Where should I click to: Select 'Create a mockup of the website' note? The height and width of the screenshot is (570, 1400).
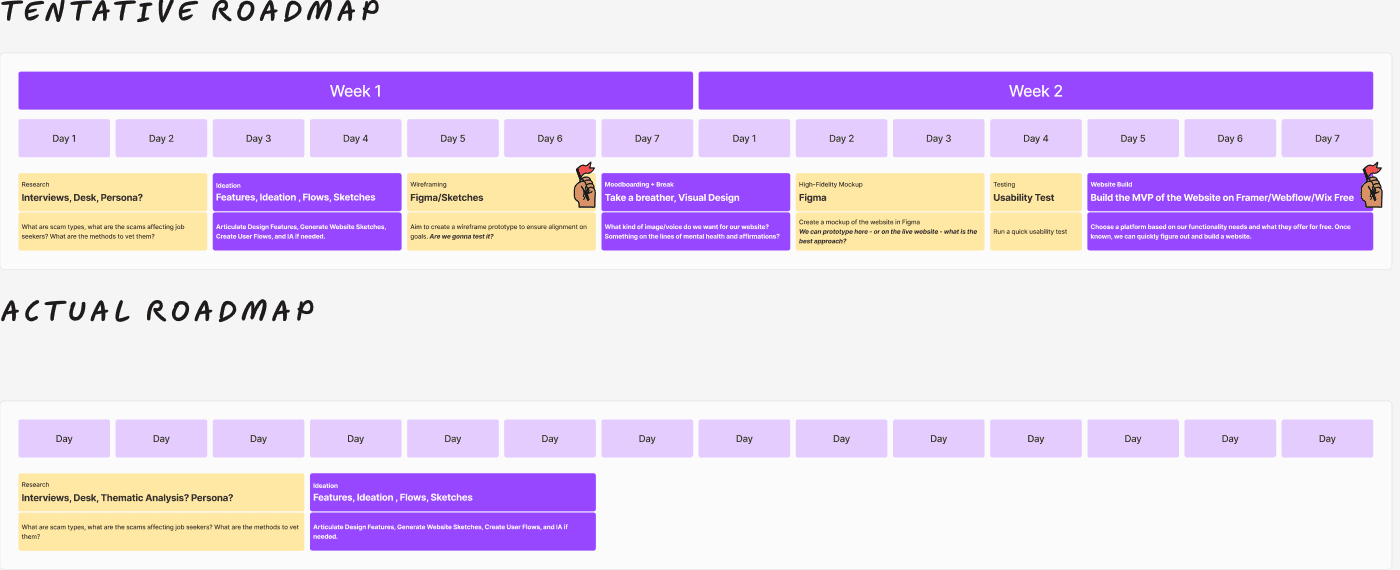[x=890, y=232]
